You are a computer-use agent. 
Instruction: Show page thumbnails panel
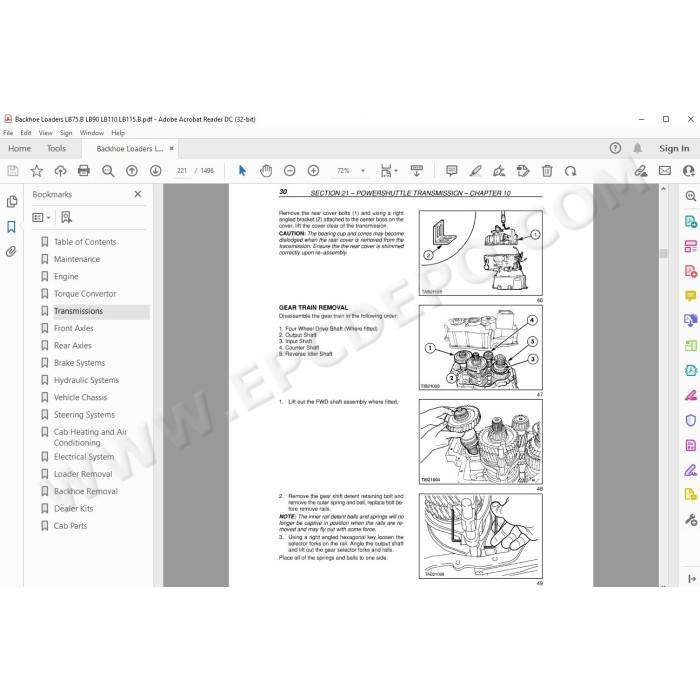click(12, 201)
